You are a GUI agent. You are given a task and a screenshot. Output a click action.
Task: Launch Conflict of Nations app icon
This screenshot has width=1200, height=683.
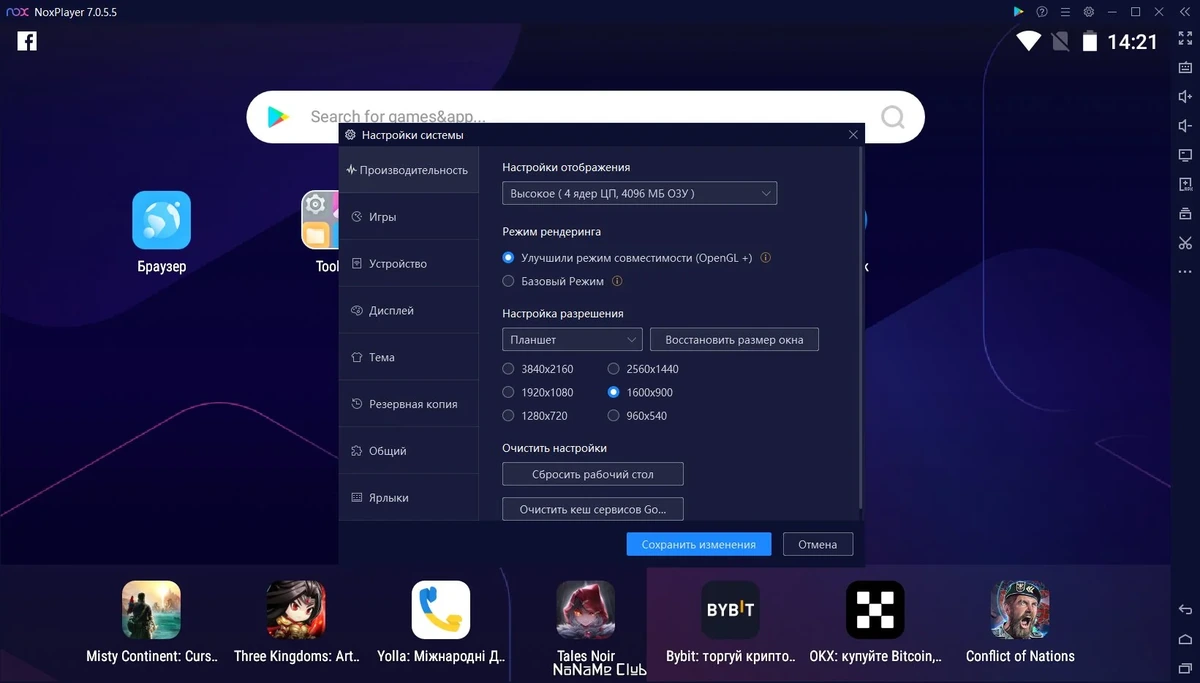click(x=1020, y=610)
